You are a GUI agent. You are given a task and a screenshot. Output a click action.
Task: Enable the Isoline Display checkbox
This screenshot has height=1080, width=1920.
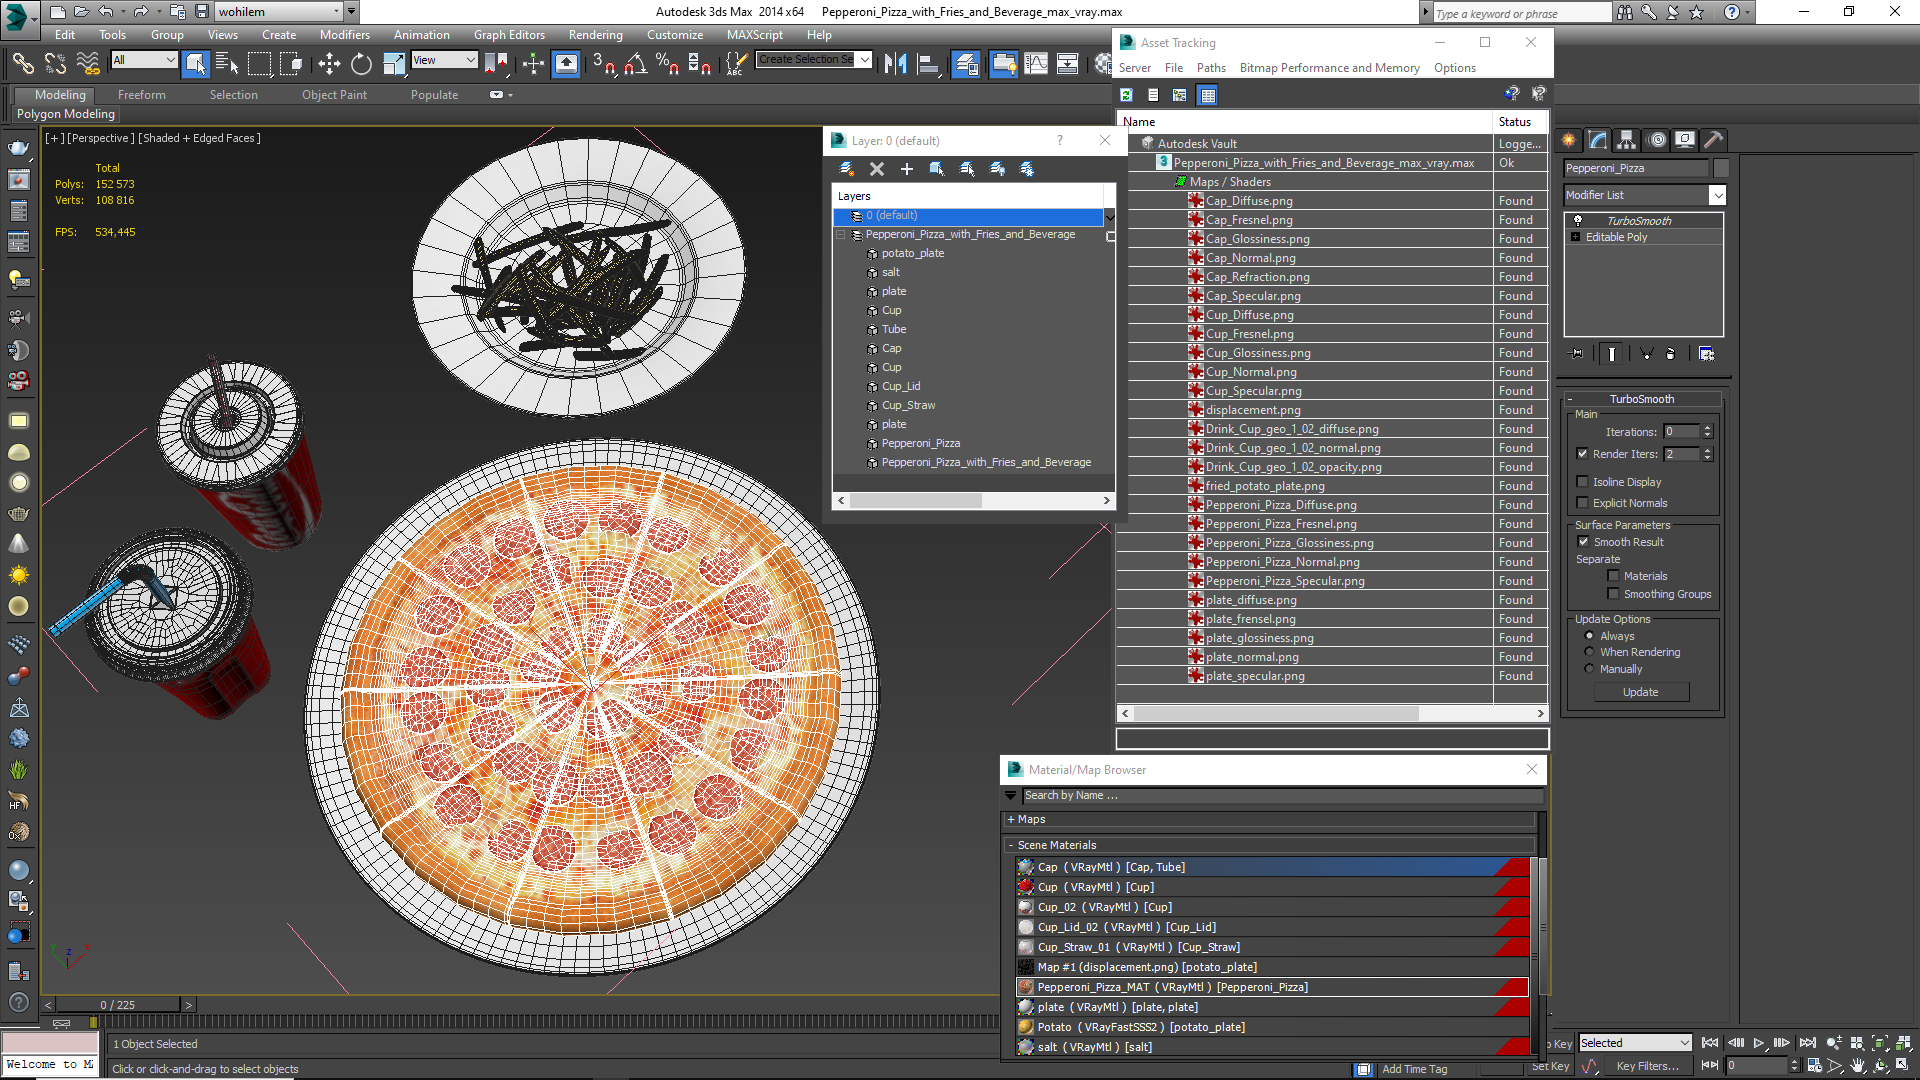pyautogui.click(x=1582, y=482)
